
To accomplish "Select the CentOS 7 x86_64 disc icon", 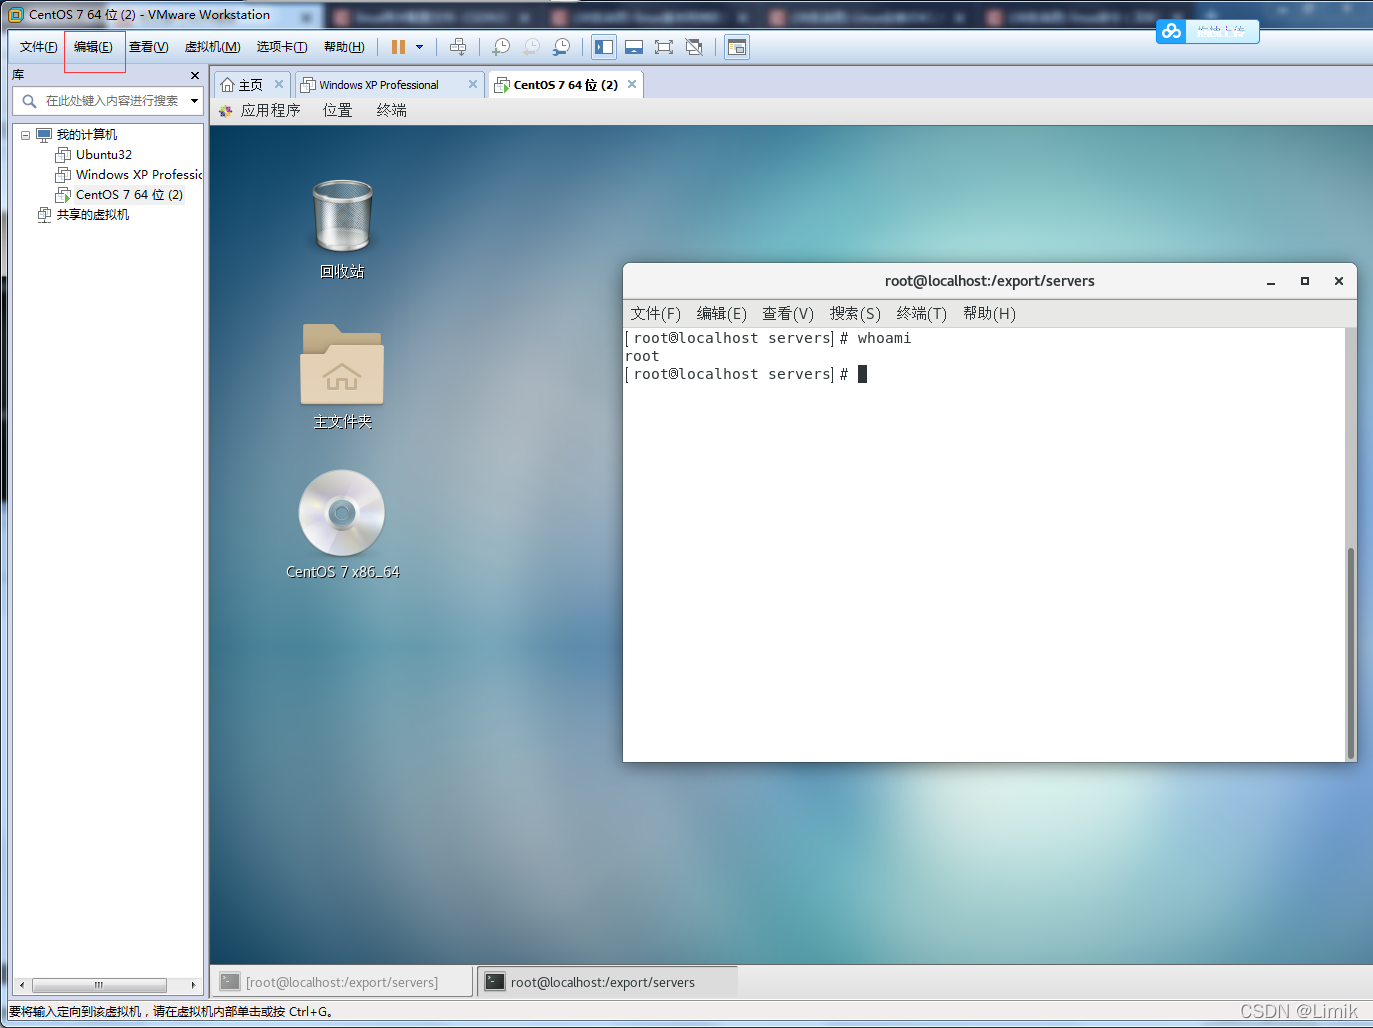I will [342, 524].
